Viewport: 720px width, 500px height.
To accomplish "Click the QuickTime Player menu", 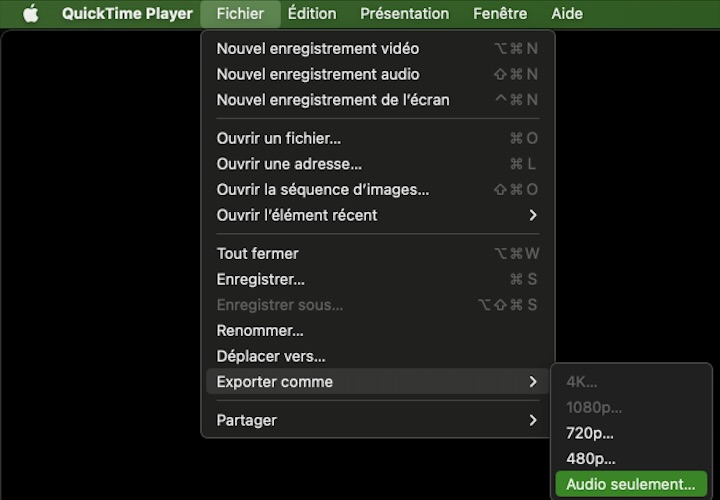I will [x=127, y=14].
